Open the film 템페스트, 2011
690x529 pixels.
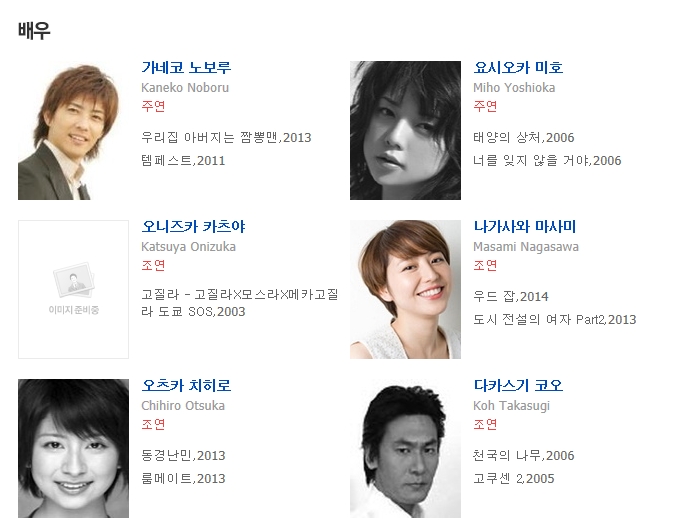183,161
